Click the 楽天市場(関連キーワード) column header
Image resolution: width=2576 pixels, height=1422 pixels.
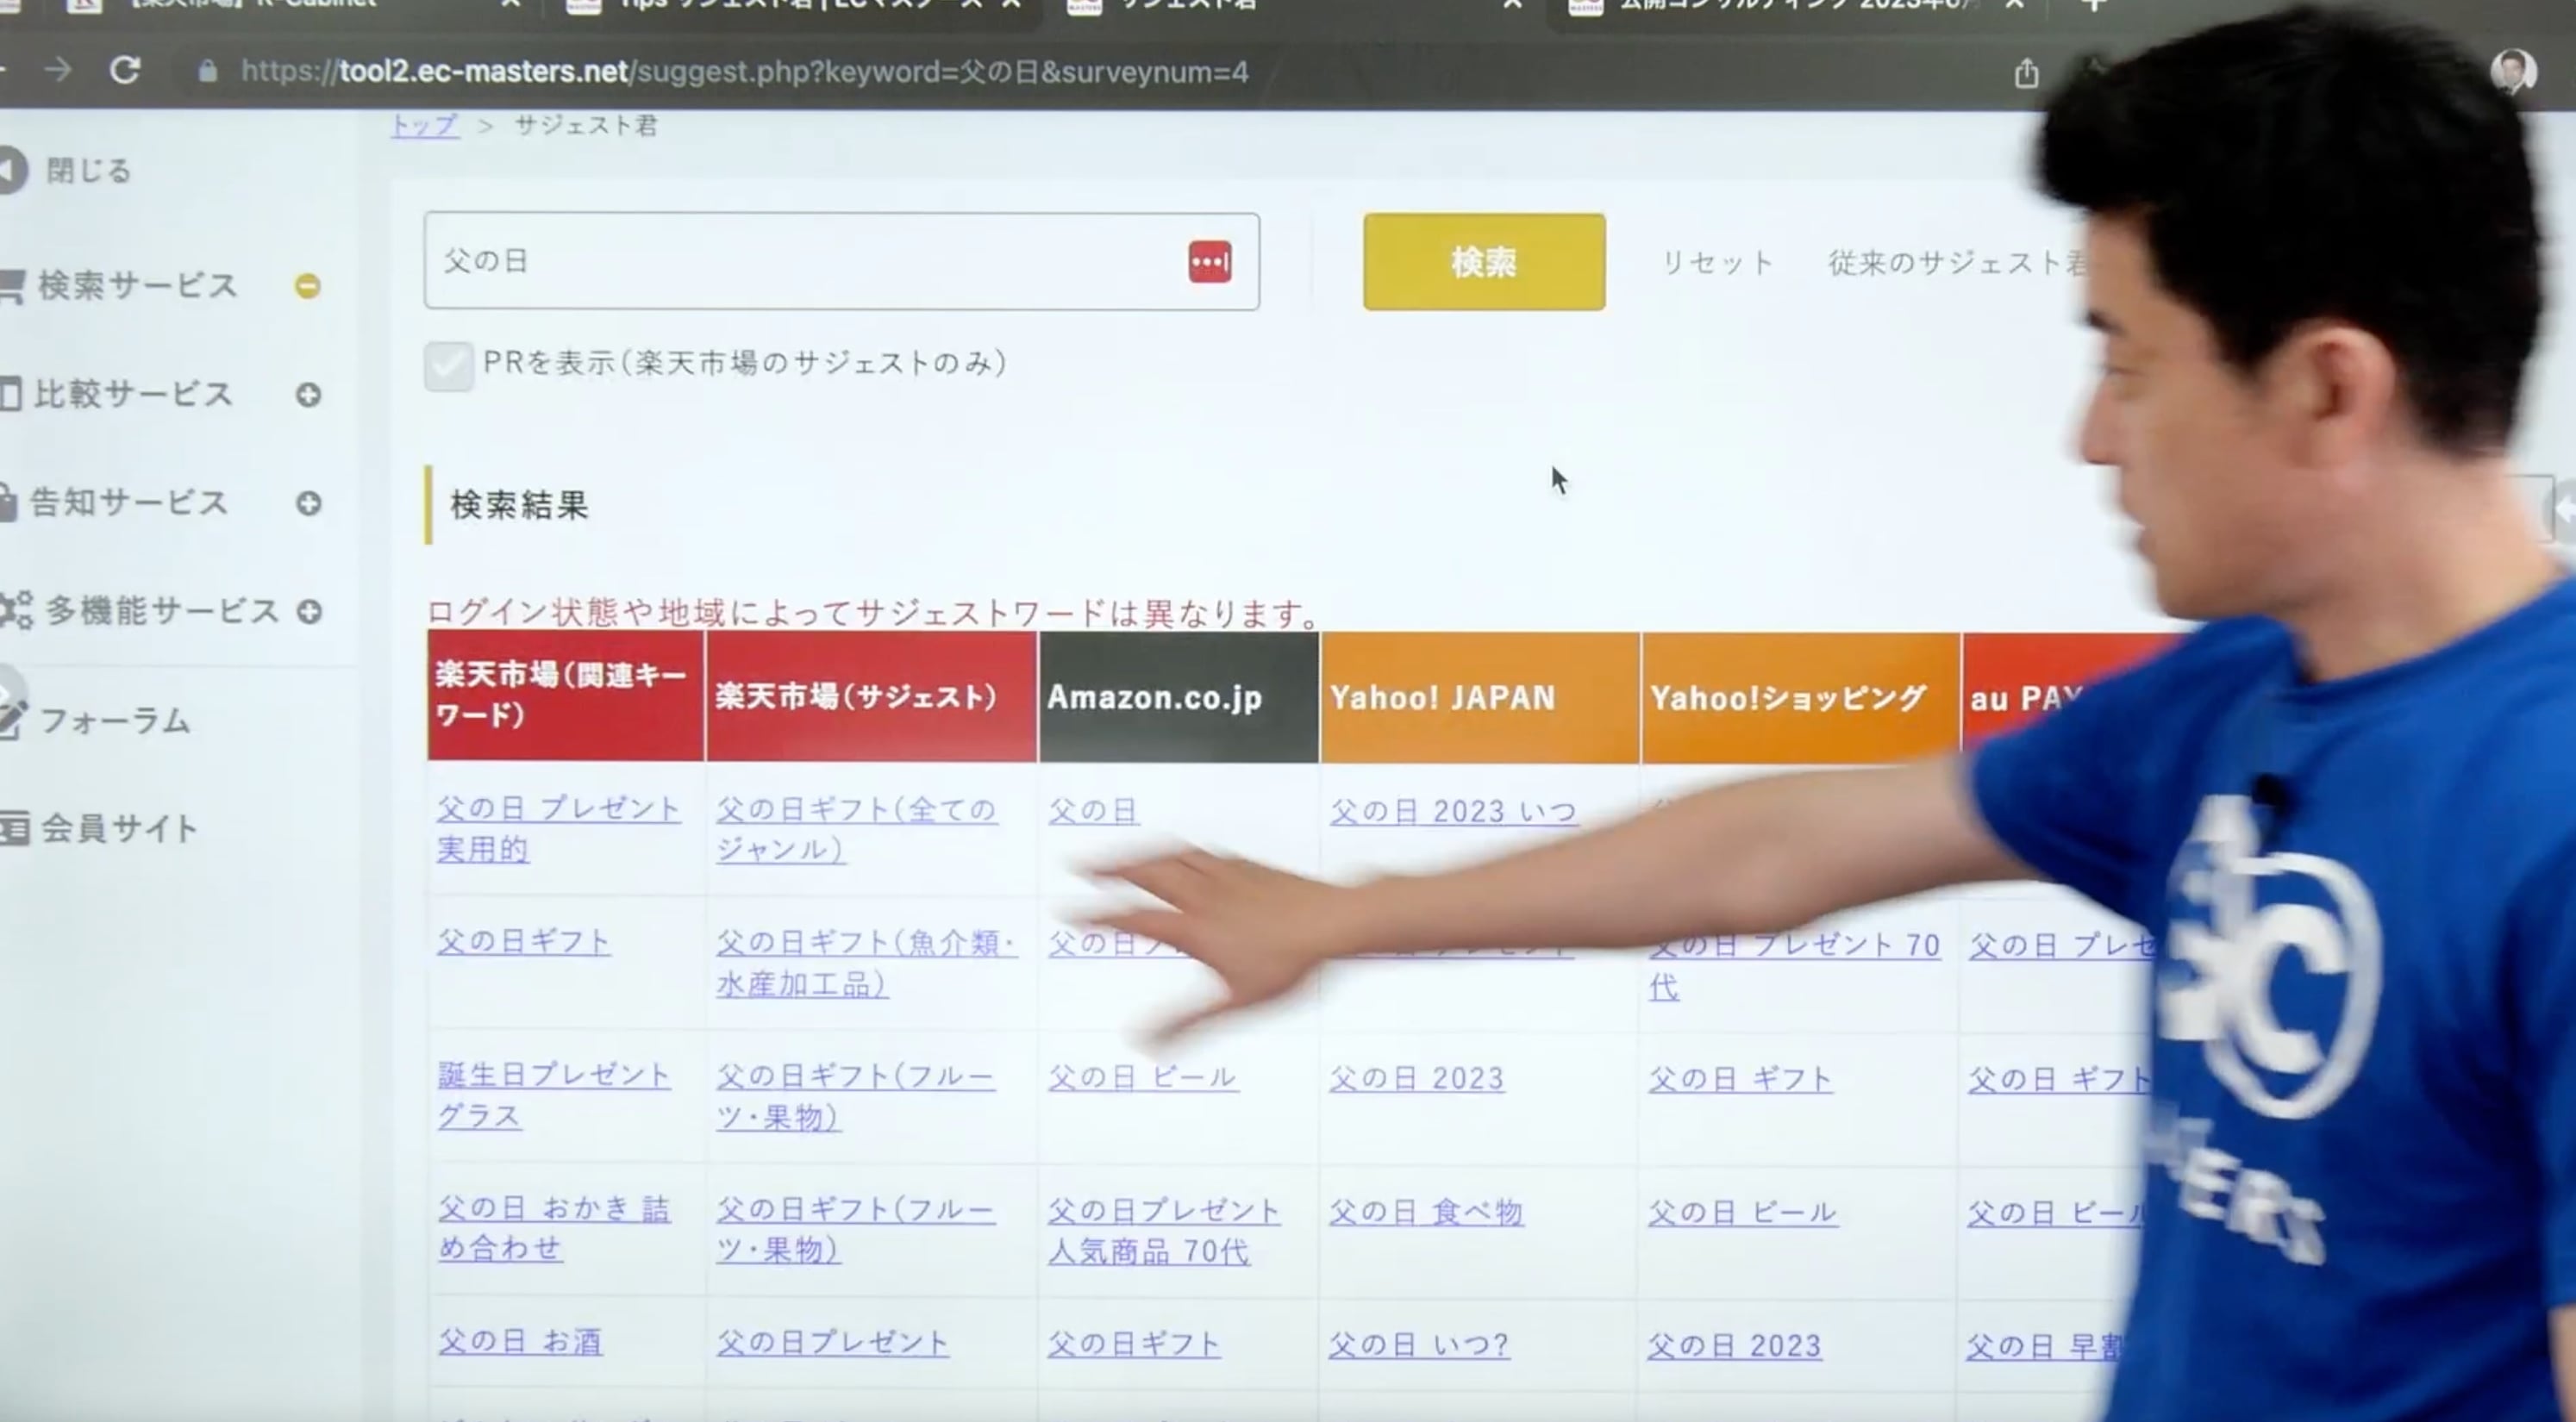[565, 696]
